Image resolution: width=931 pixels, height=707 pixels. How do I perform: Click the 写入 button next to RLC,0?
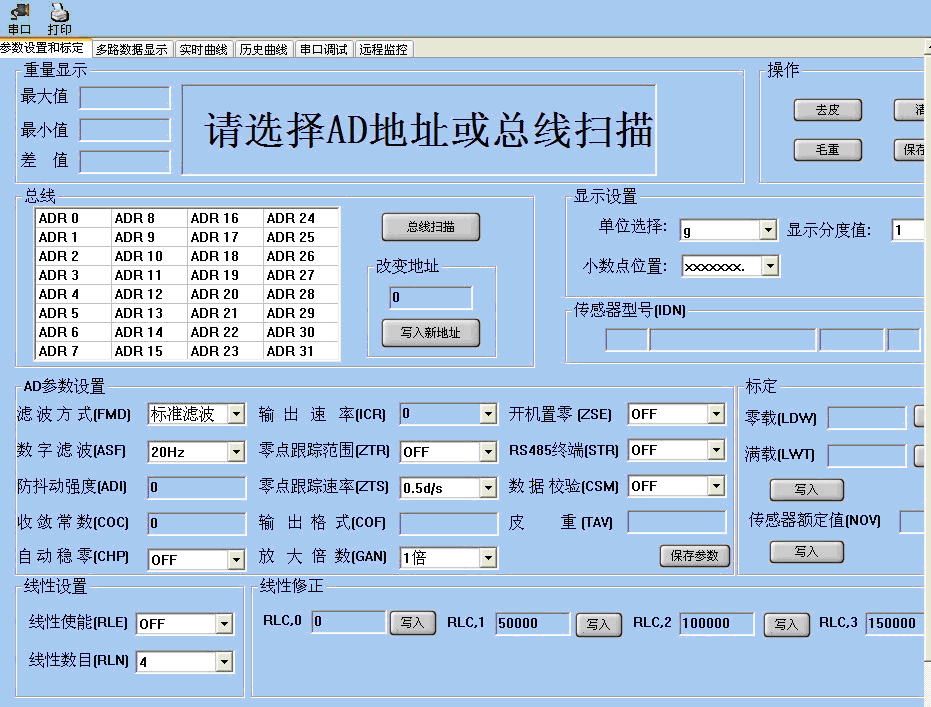pyautogui.click(x=412, y=622)
